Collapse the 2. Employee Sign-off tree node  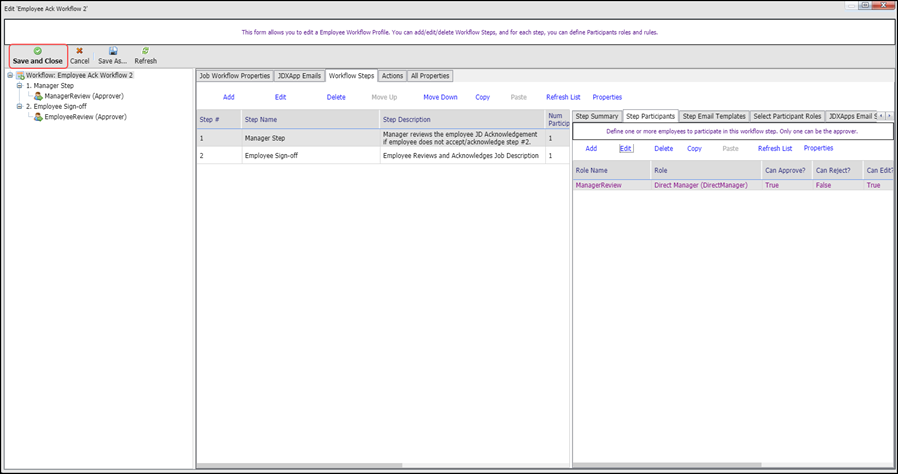[19, 106]
